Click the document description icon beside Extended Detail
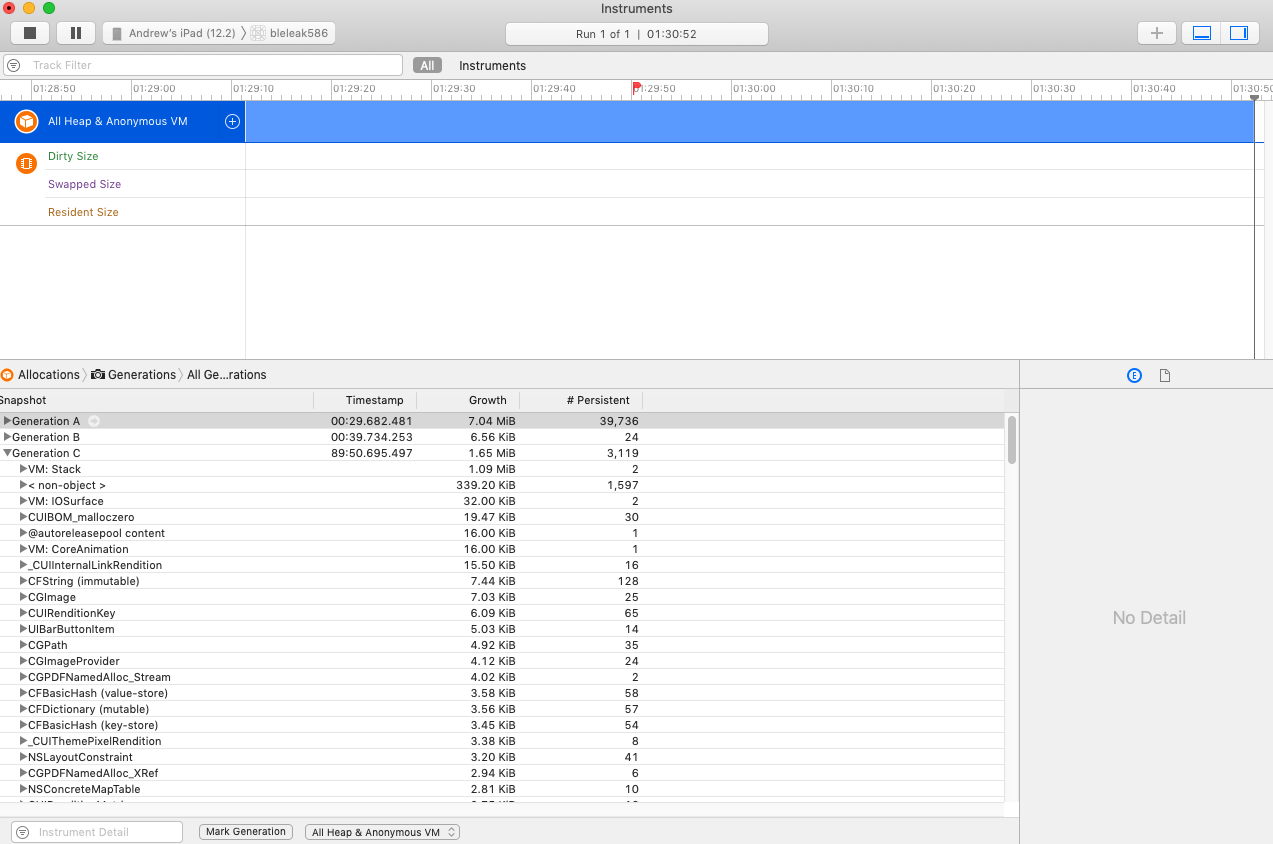This screenshot has width=1273, height=844. 1164,375
